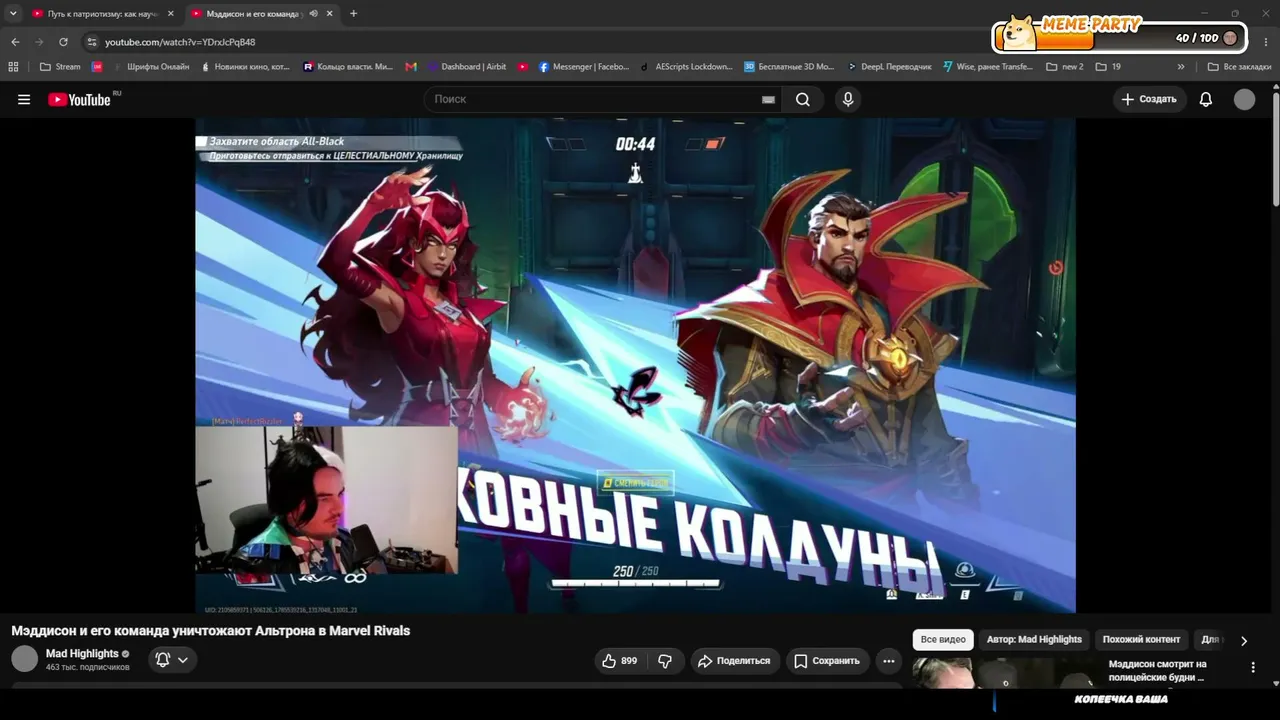1280x720 pixels.
Task: Click the video title text 'Мэддисон и его команда уничтожают Альтрона'
Action: 211,631
